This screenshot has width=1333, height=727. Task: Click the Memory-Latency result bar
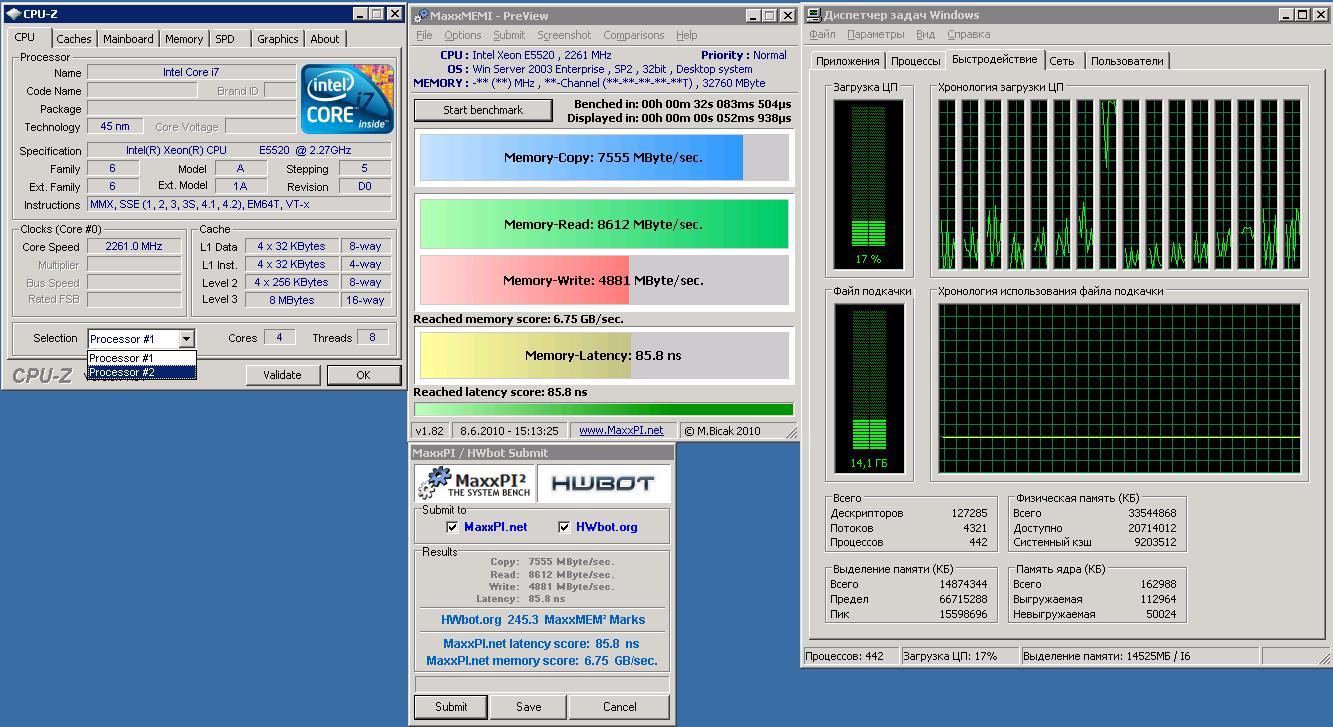604,355
